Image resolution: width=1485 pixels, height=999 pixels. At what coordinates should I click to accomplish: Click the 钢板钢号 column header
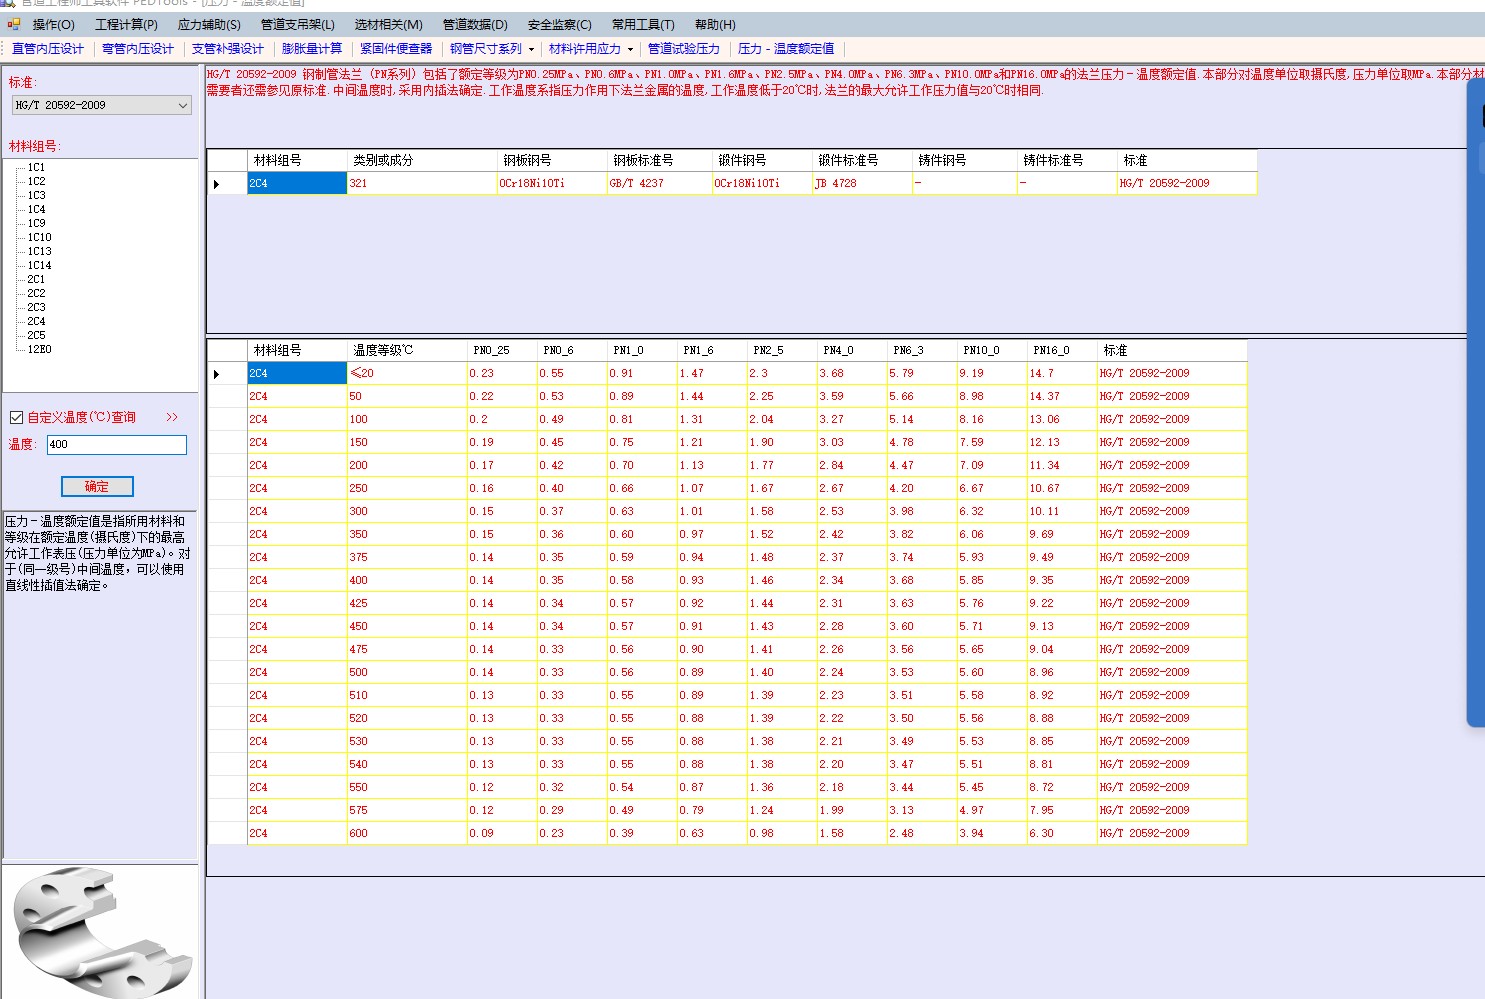coord(552,160)
